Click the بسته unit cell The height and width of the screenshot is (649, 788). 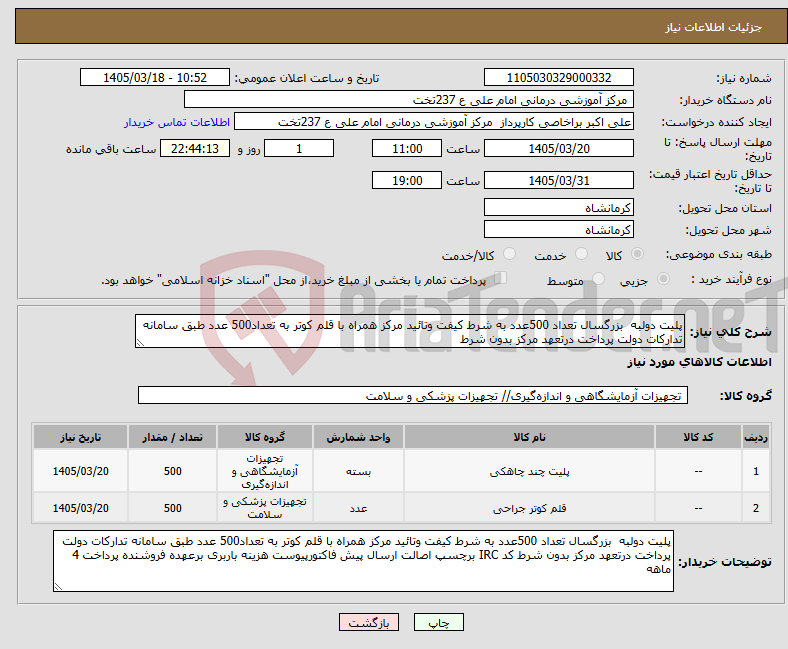pyautogui.click(x=358, y=472)
